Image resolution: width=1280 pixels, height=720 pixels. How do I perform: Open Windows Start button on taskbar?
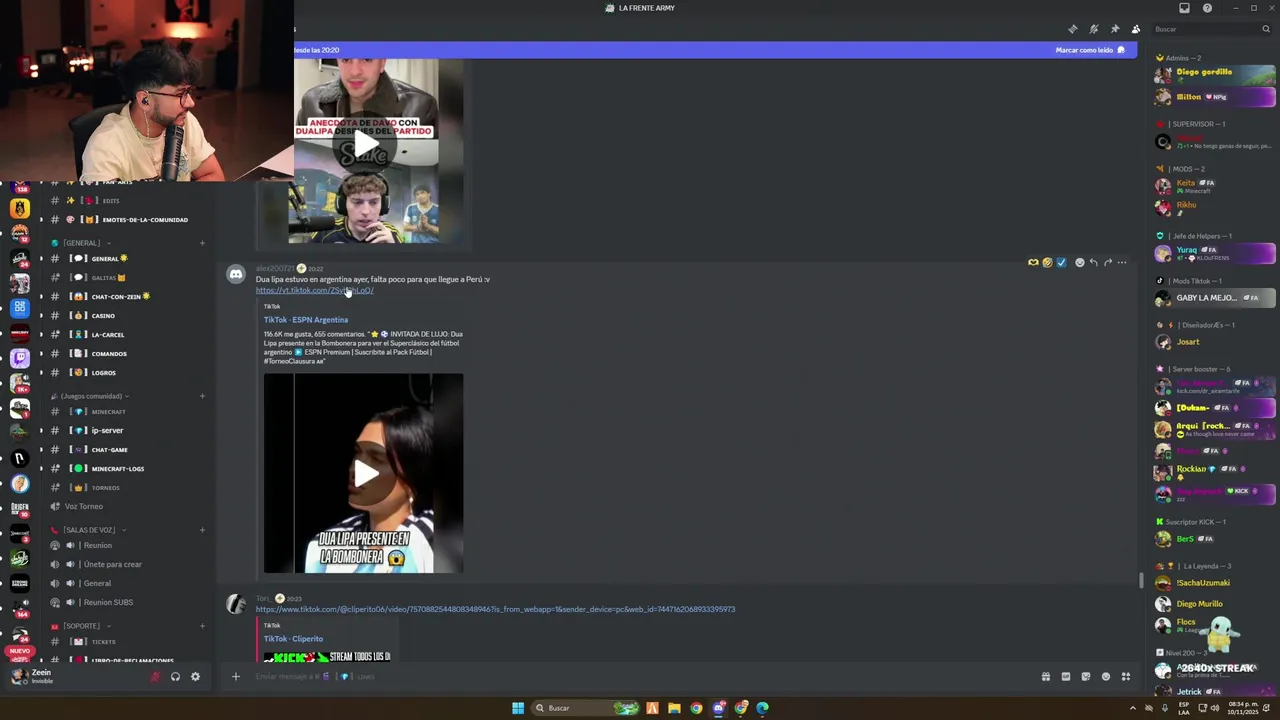tap(518, 708)
